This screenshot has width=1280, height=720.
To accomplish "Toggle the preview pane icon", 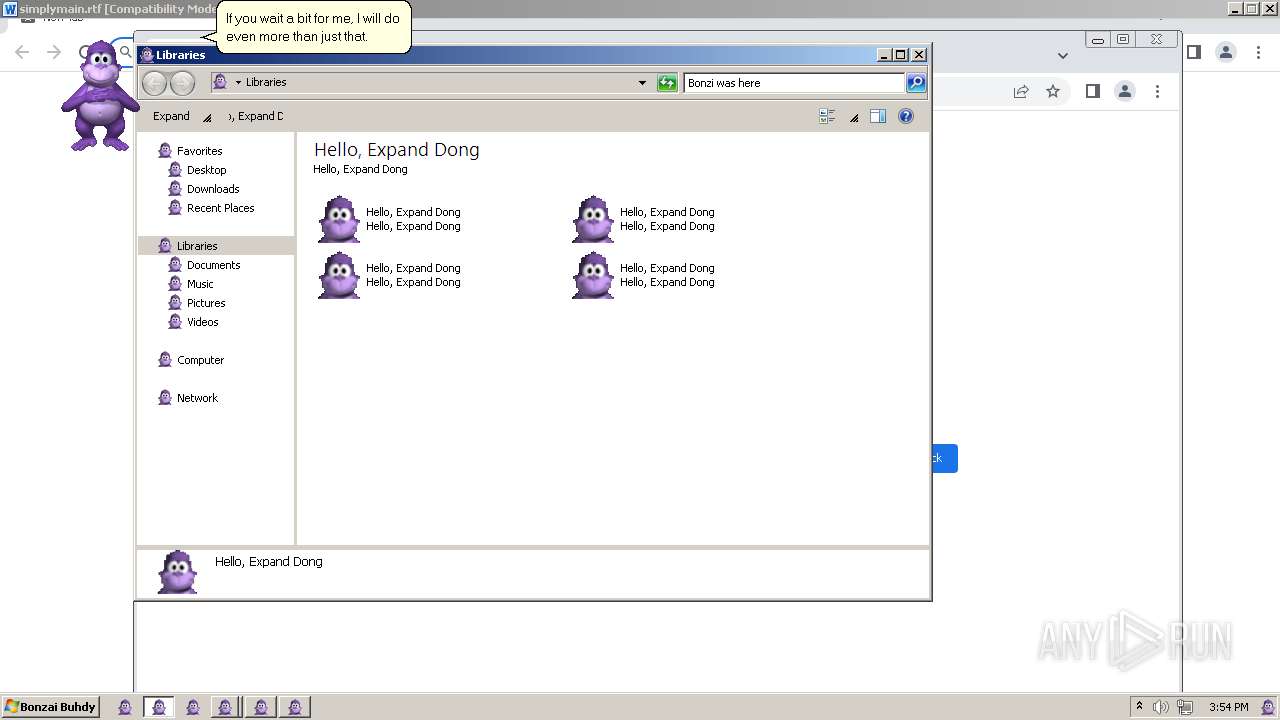I will [878, 116].
